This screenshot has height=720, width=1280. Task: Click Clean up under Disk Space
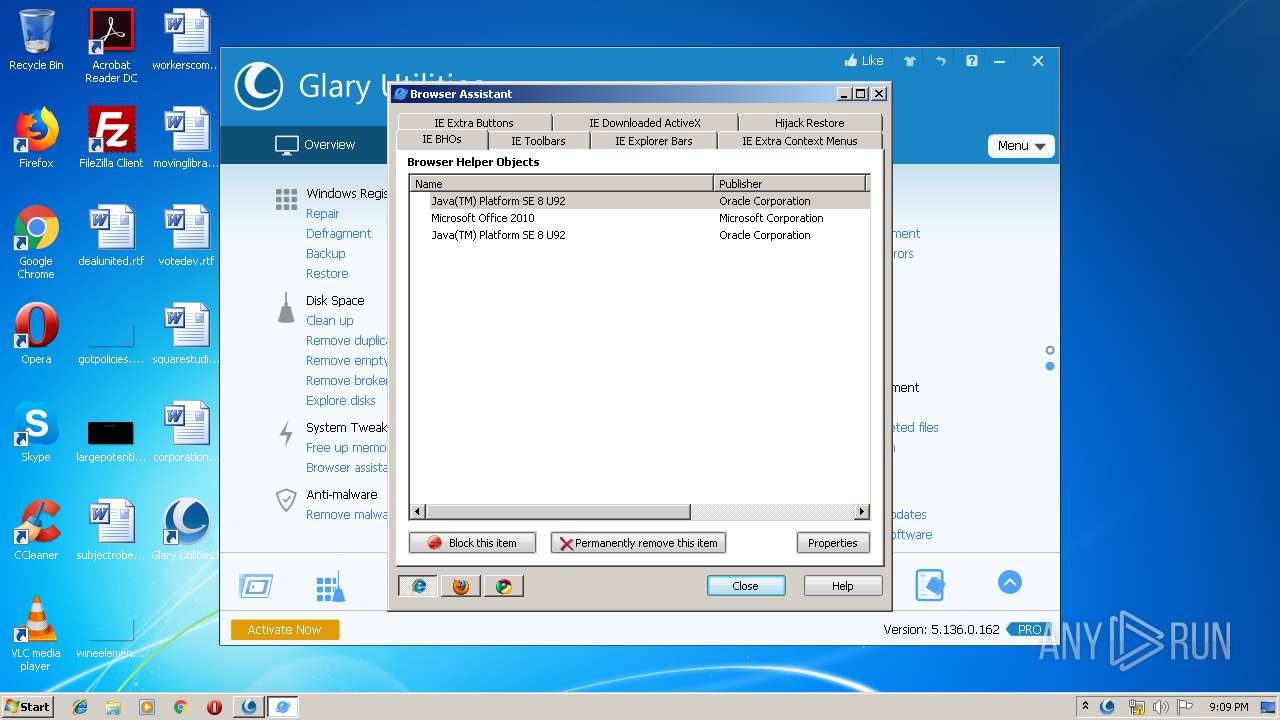tap(329, 320)
